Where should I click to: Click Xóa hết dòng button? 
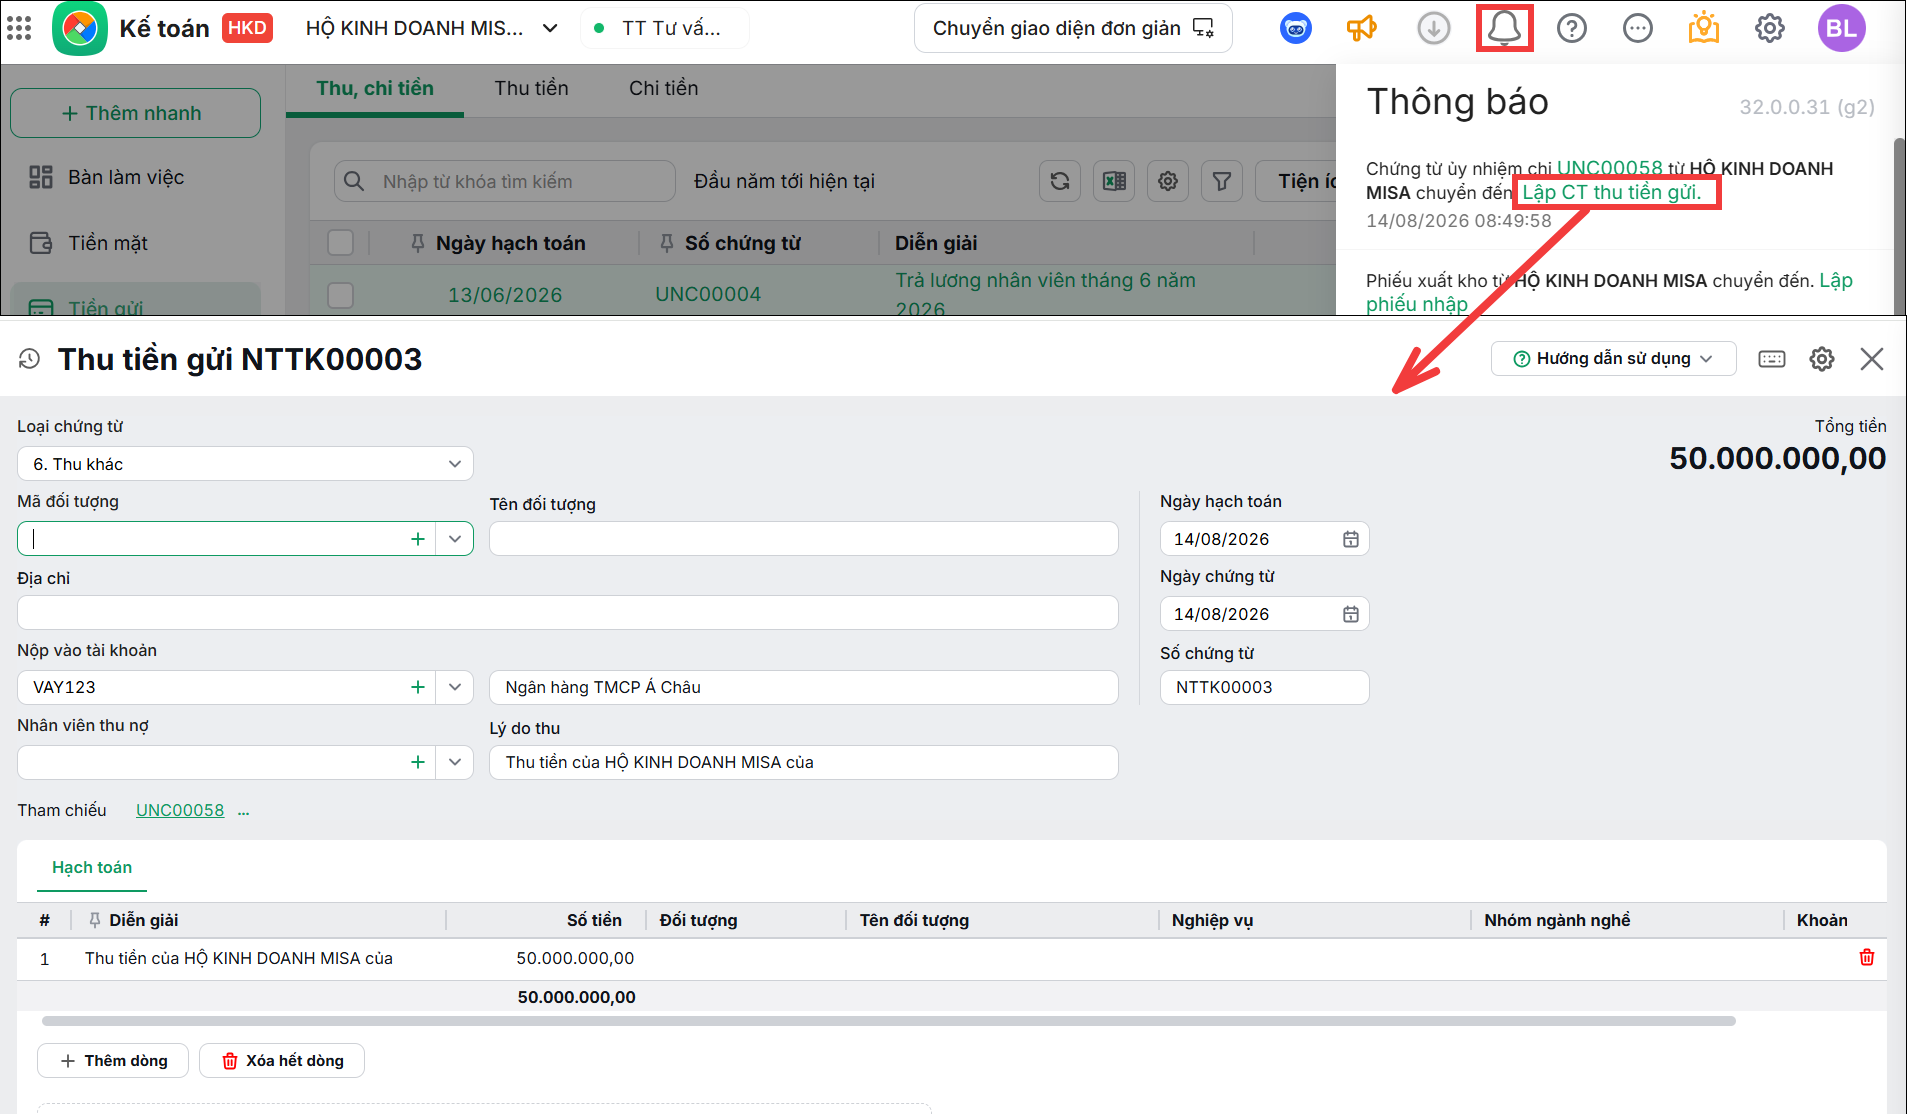point(282,1060)
